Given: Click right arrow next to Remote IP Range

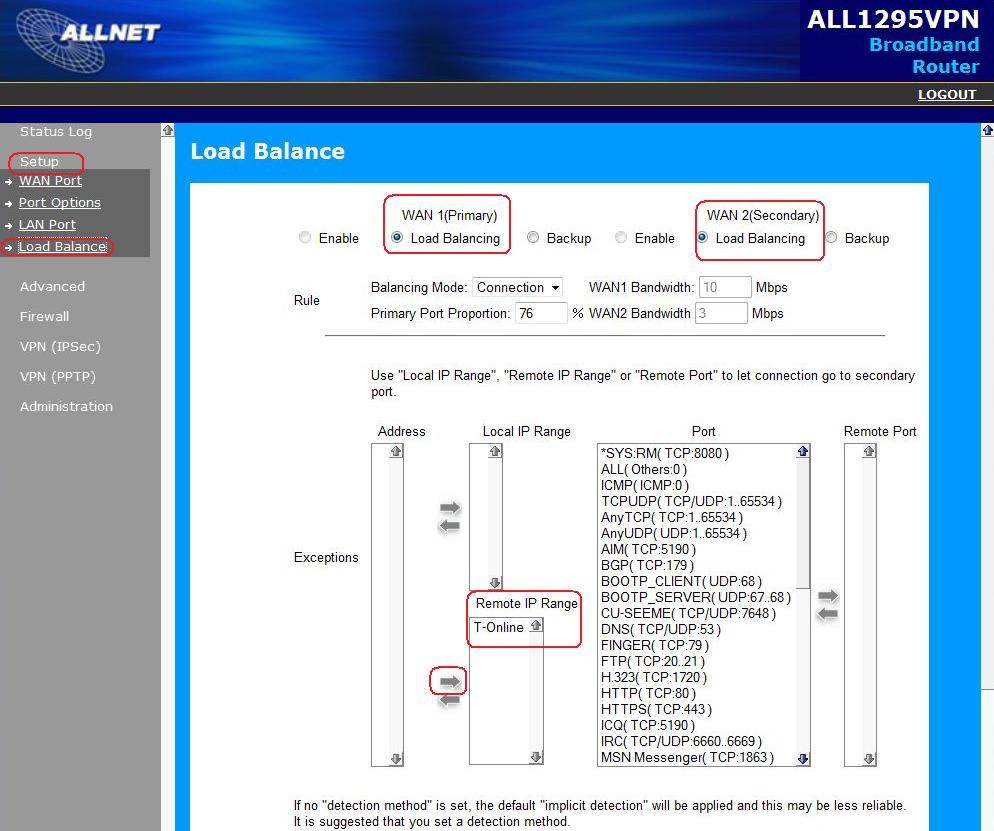Looking at the screenshot, I should click(x=450, y=681).
